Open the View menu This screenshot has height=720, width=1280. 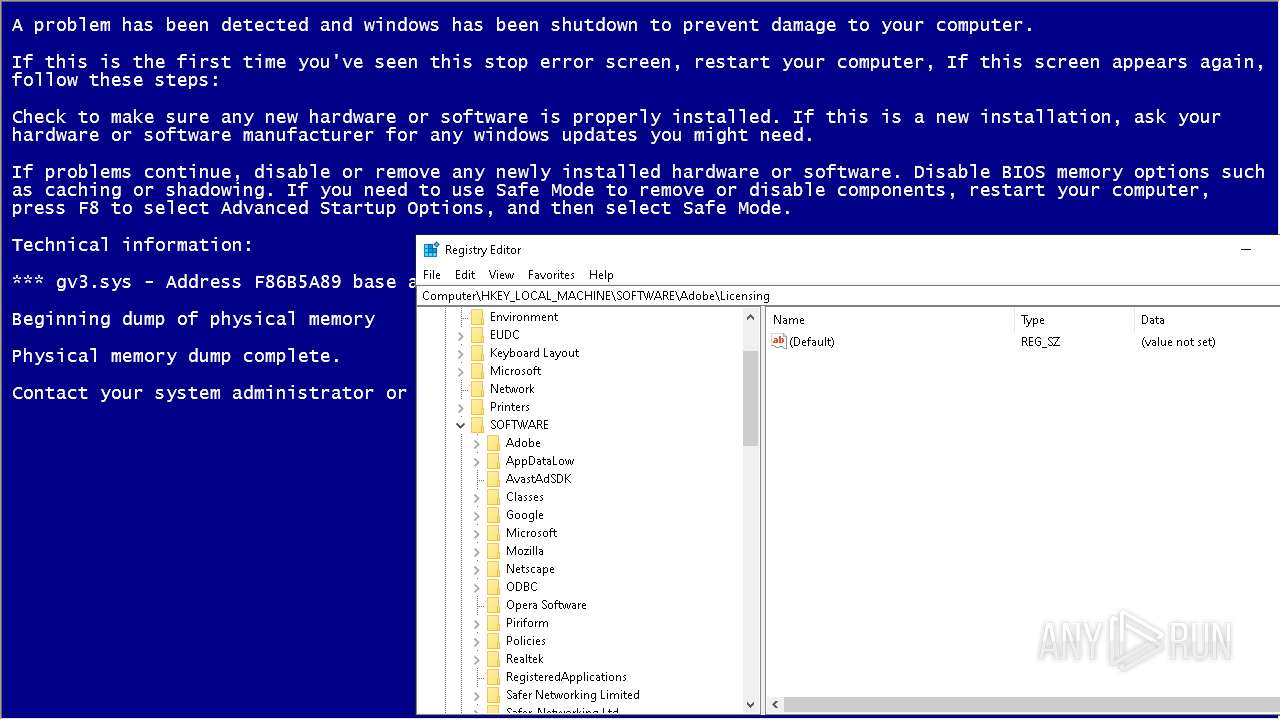click(501, 275)
